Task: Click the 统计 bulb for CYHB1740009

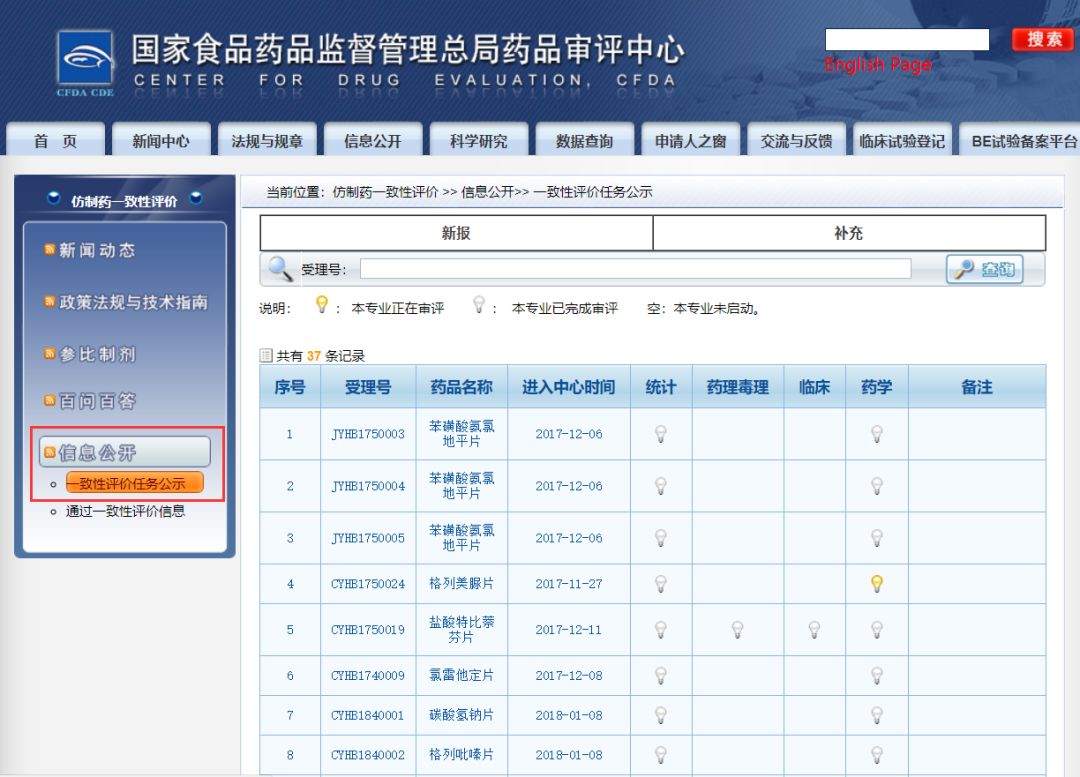Action: point(661,676)
